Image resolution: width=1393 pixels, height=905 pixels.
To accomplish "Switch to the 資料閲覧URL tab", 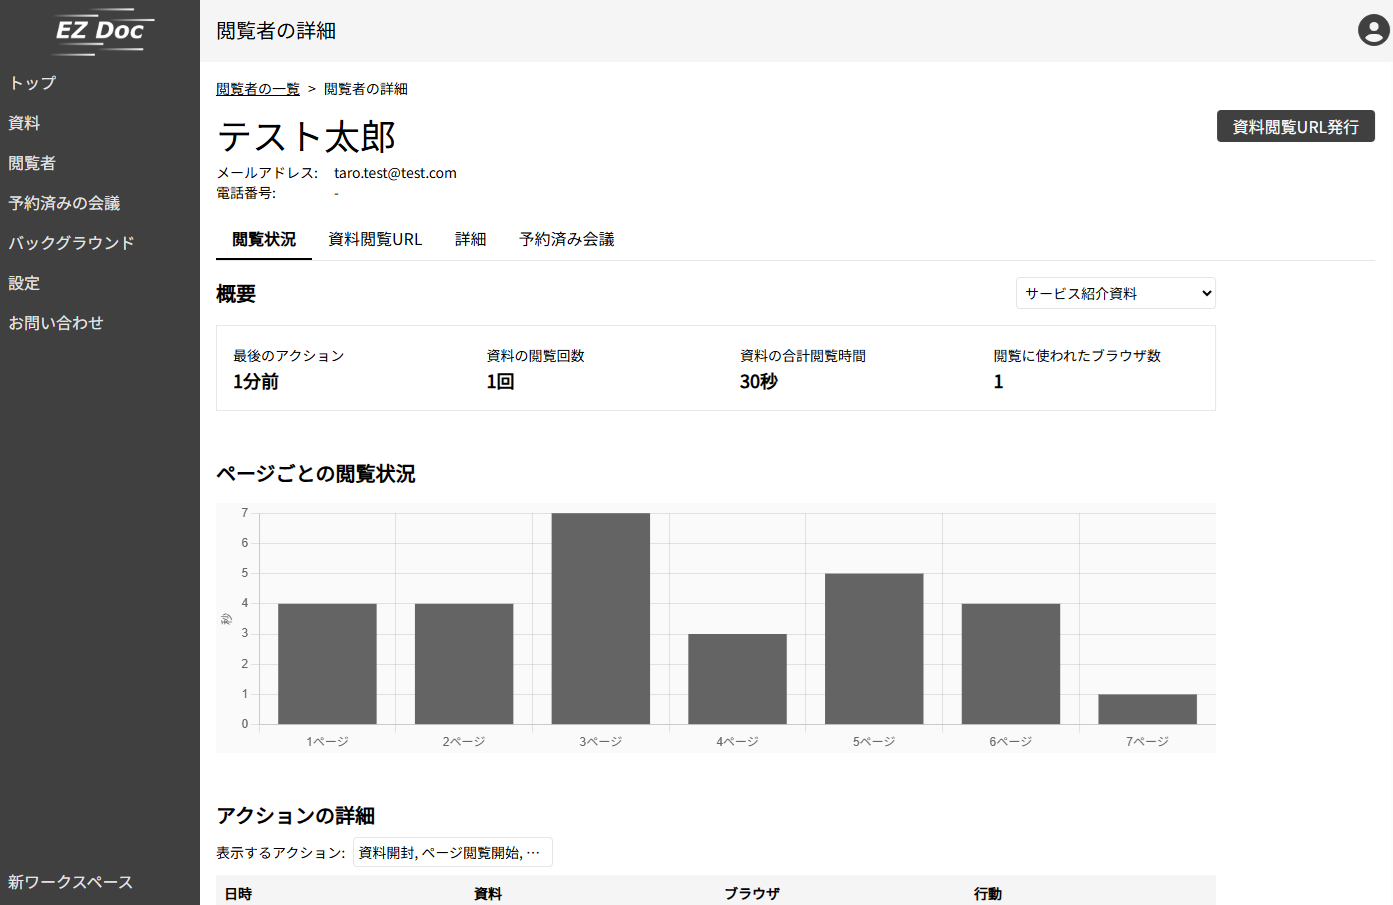I will (x=375, y=240).
